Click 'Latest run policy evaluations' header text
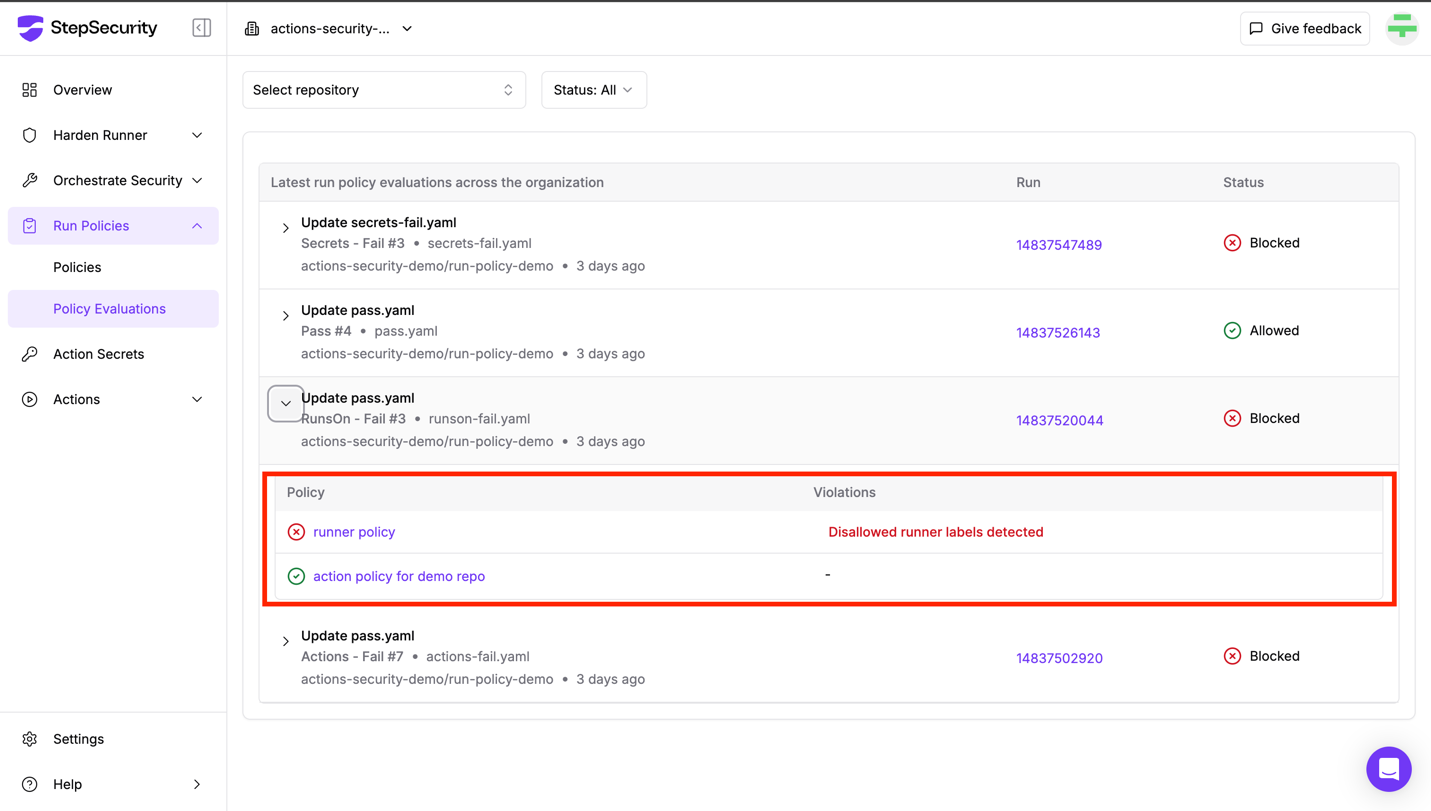1431x811 pixels. click(437, 182)
